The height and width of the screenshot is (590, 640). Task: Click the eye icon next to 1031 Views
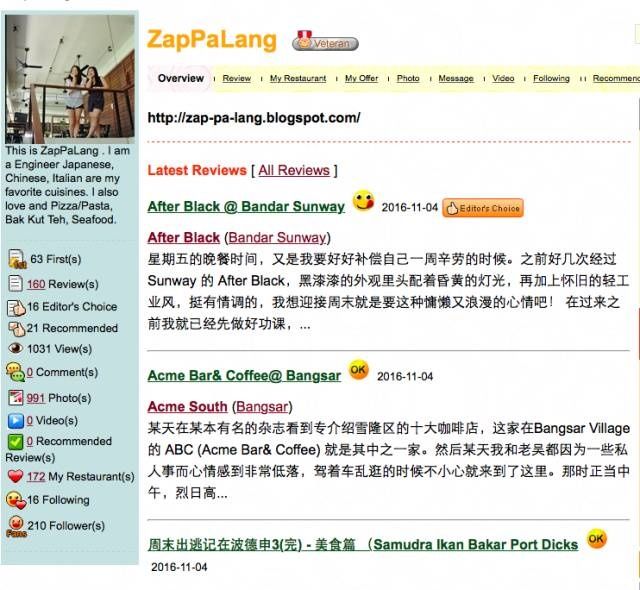pos(16,348)
